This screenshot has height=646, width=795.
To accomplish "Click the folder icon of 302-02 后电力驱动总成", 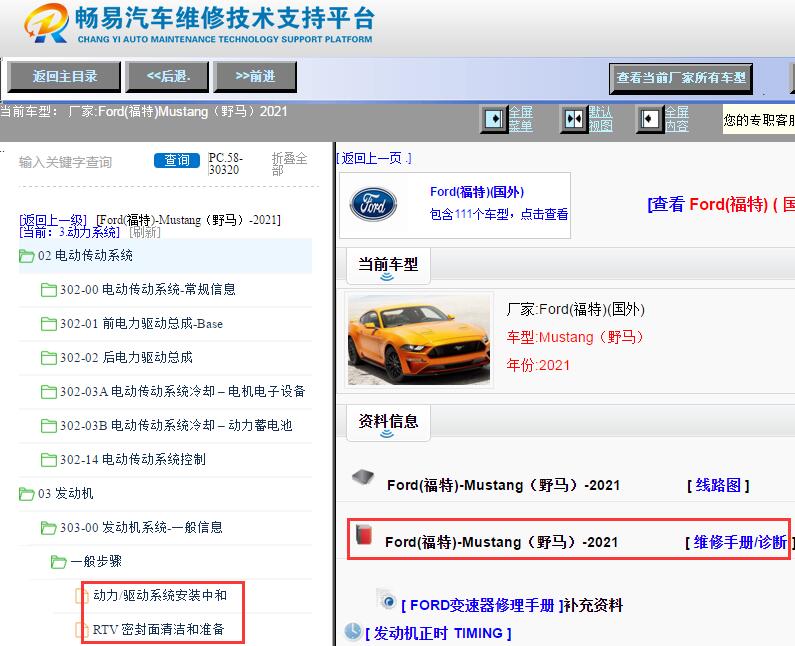I will [x=49, y=358].
